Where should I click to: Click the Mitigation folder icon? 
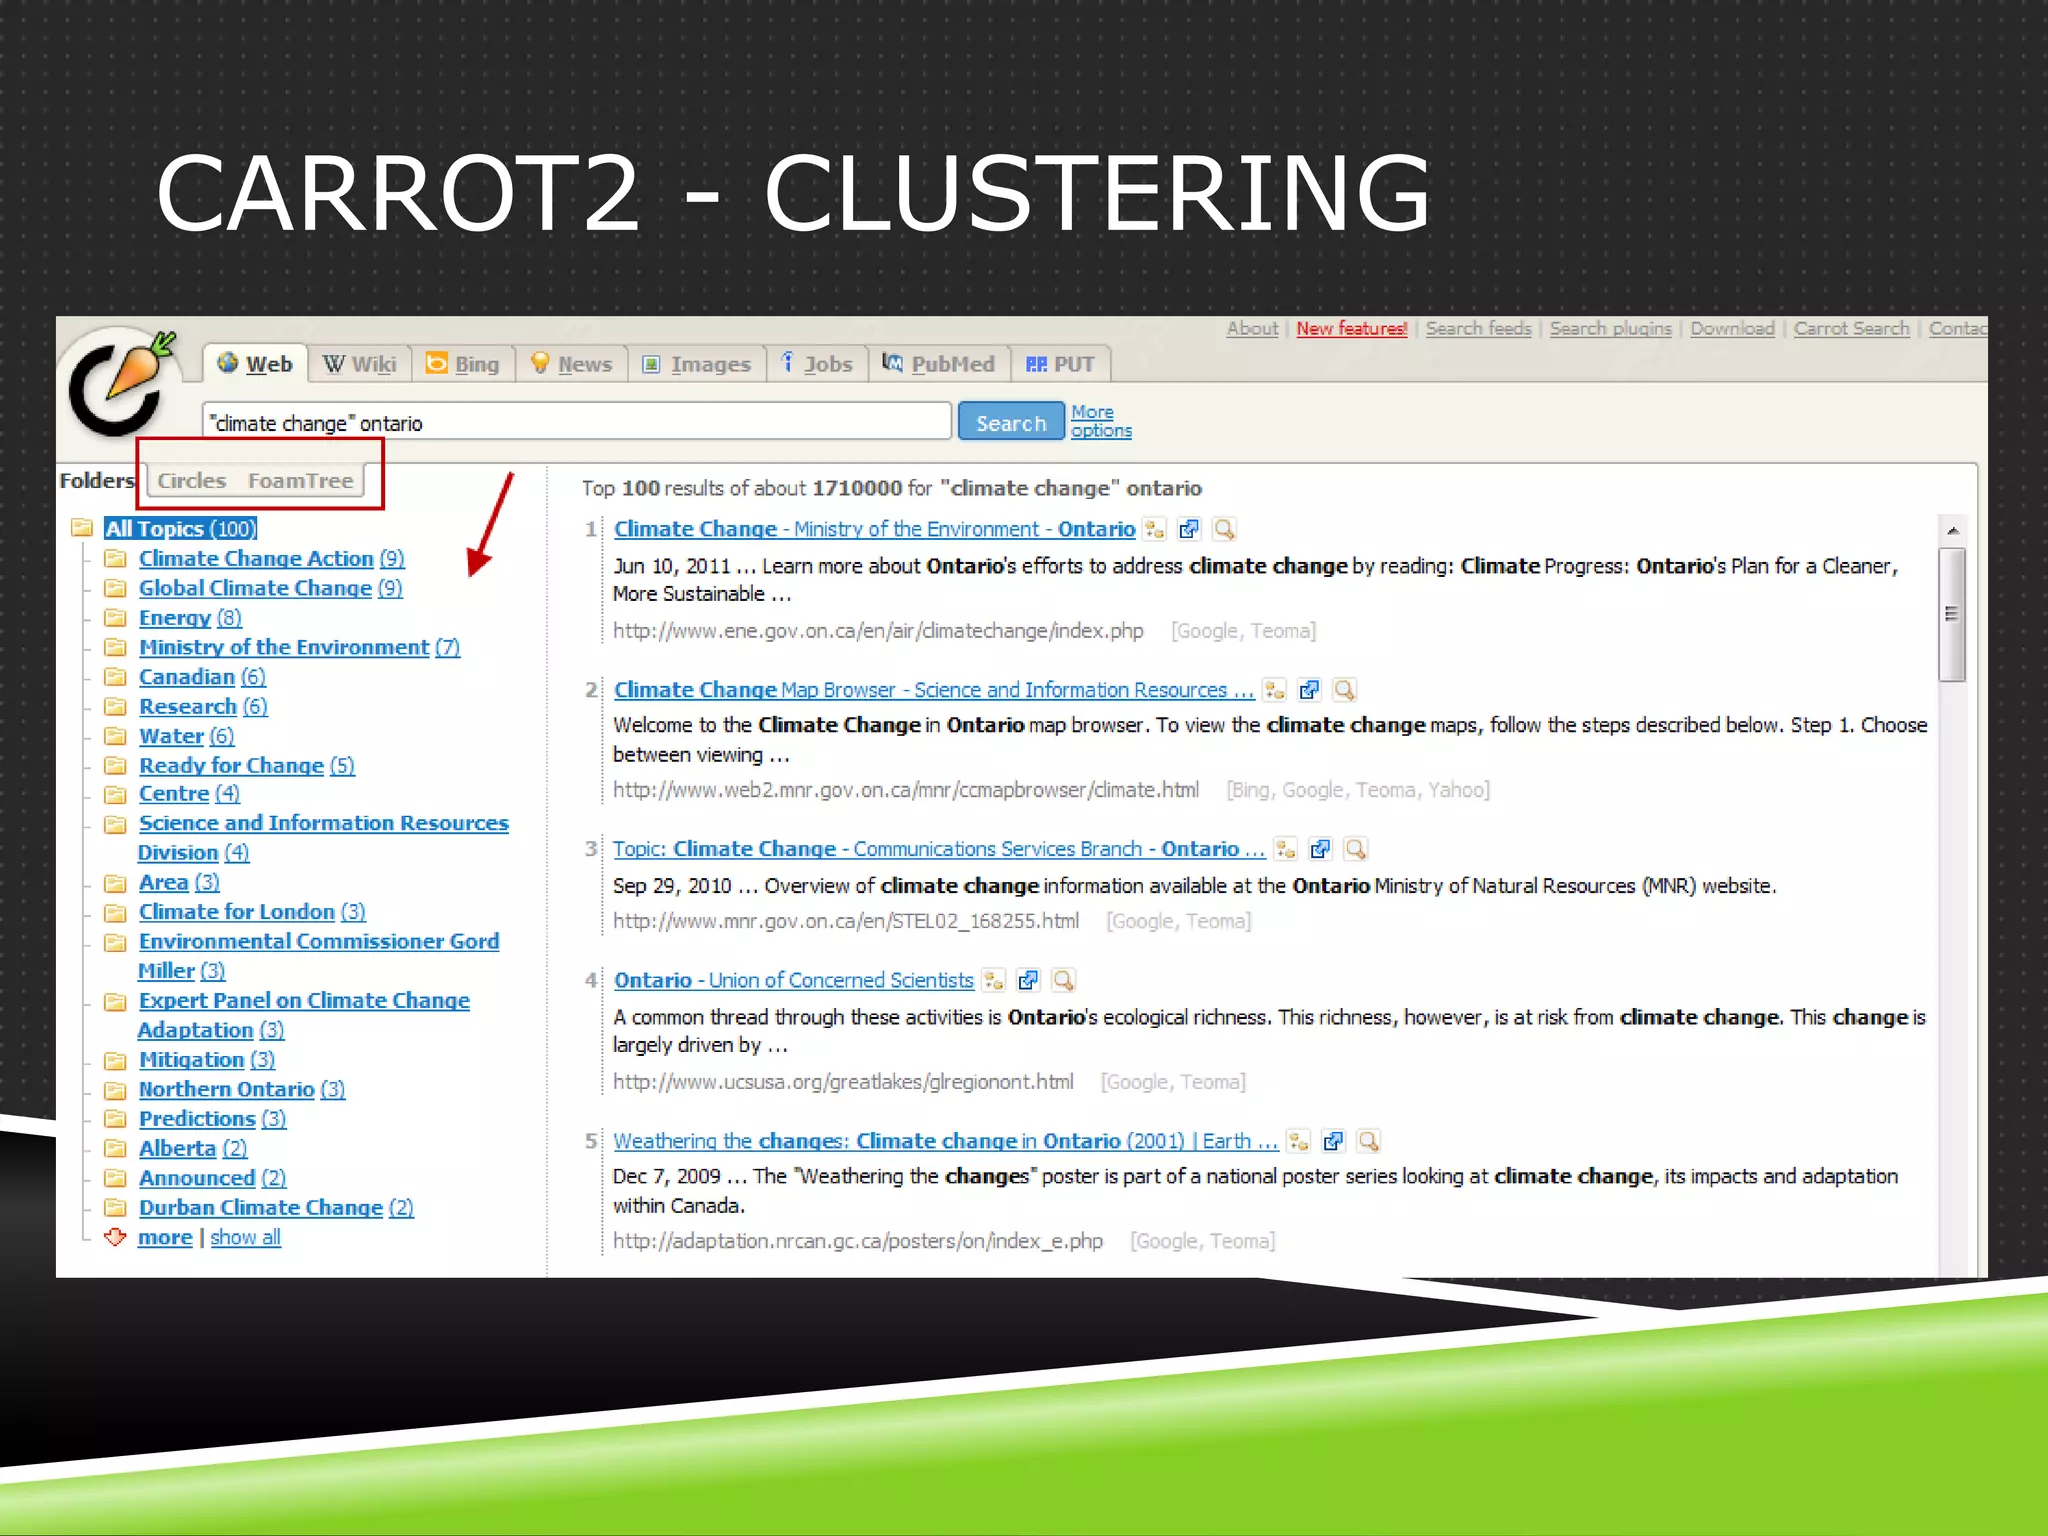tap(116, 1059)
